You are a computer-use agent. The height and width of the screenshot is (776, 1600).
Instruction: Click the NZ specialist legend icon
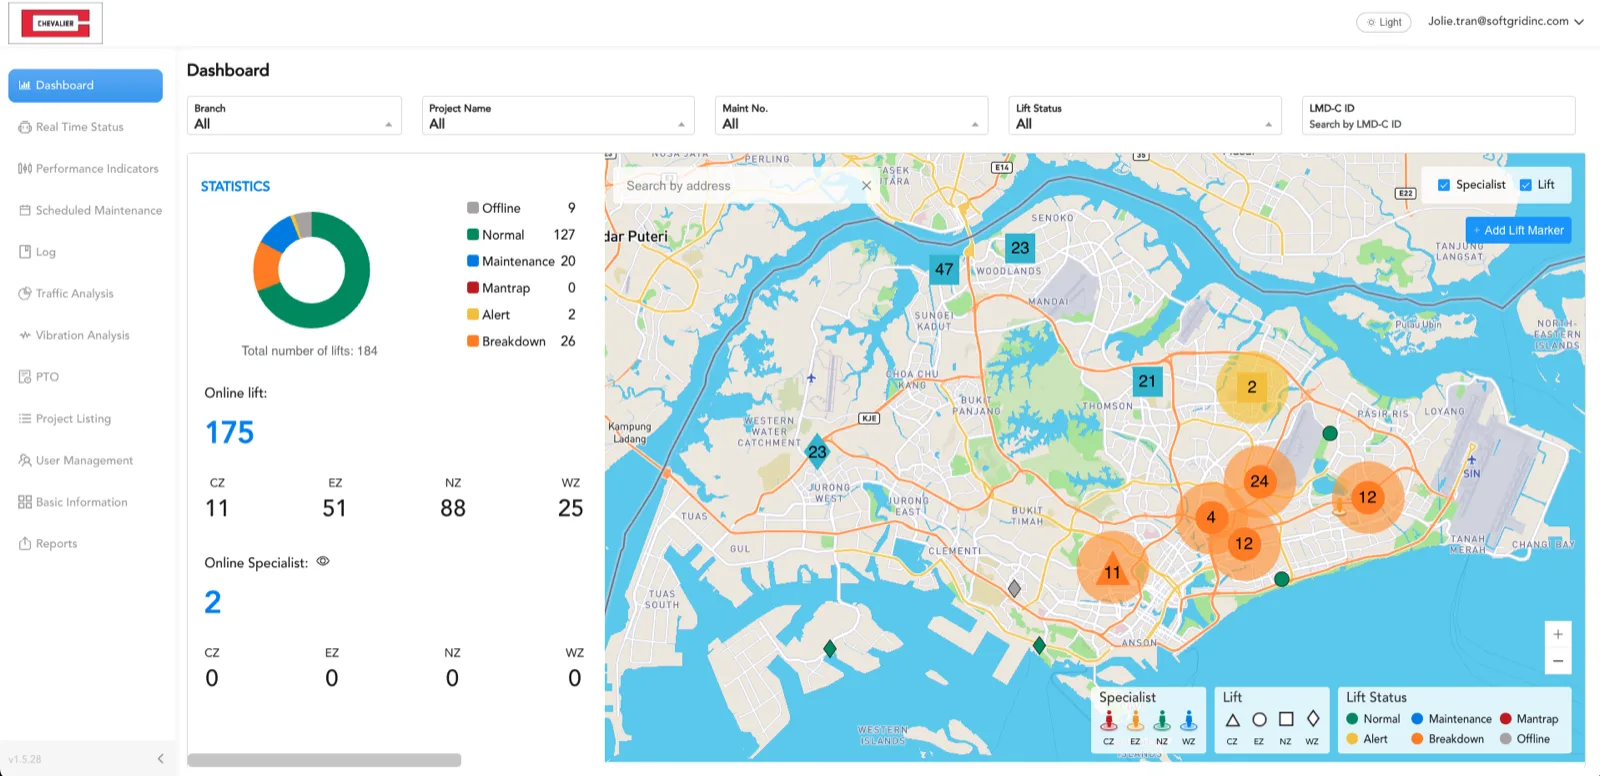1162,720
